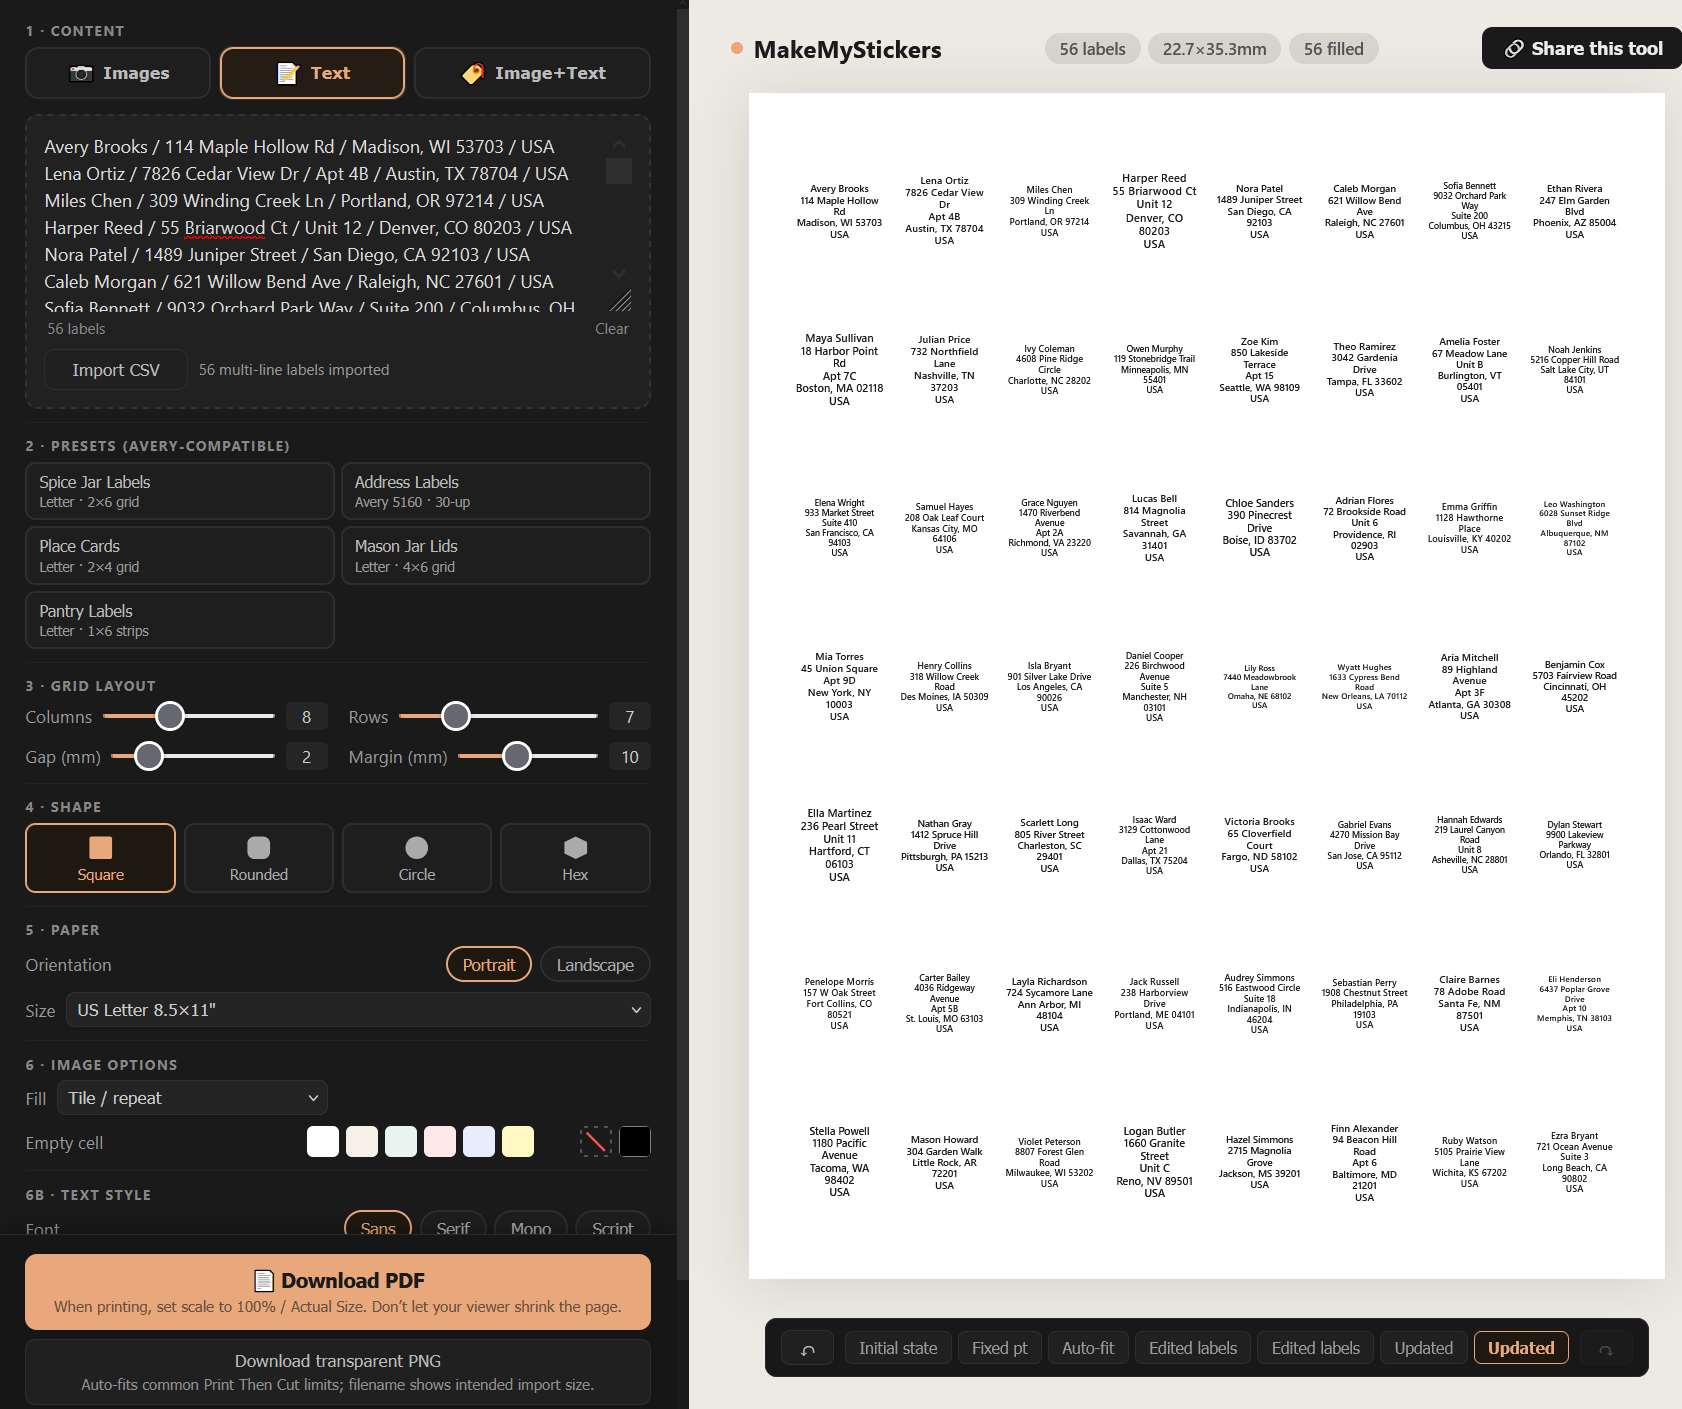The height and width of the screenshot is (1409, 1682).
Task: Click the tag icon on the Image+Text tab
Action: tap(473, 73)
